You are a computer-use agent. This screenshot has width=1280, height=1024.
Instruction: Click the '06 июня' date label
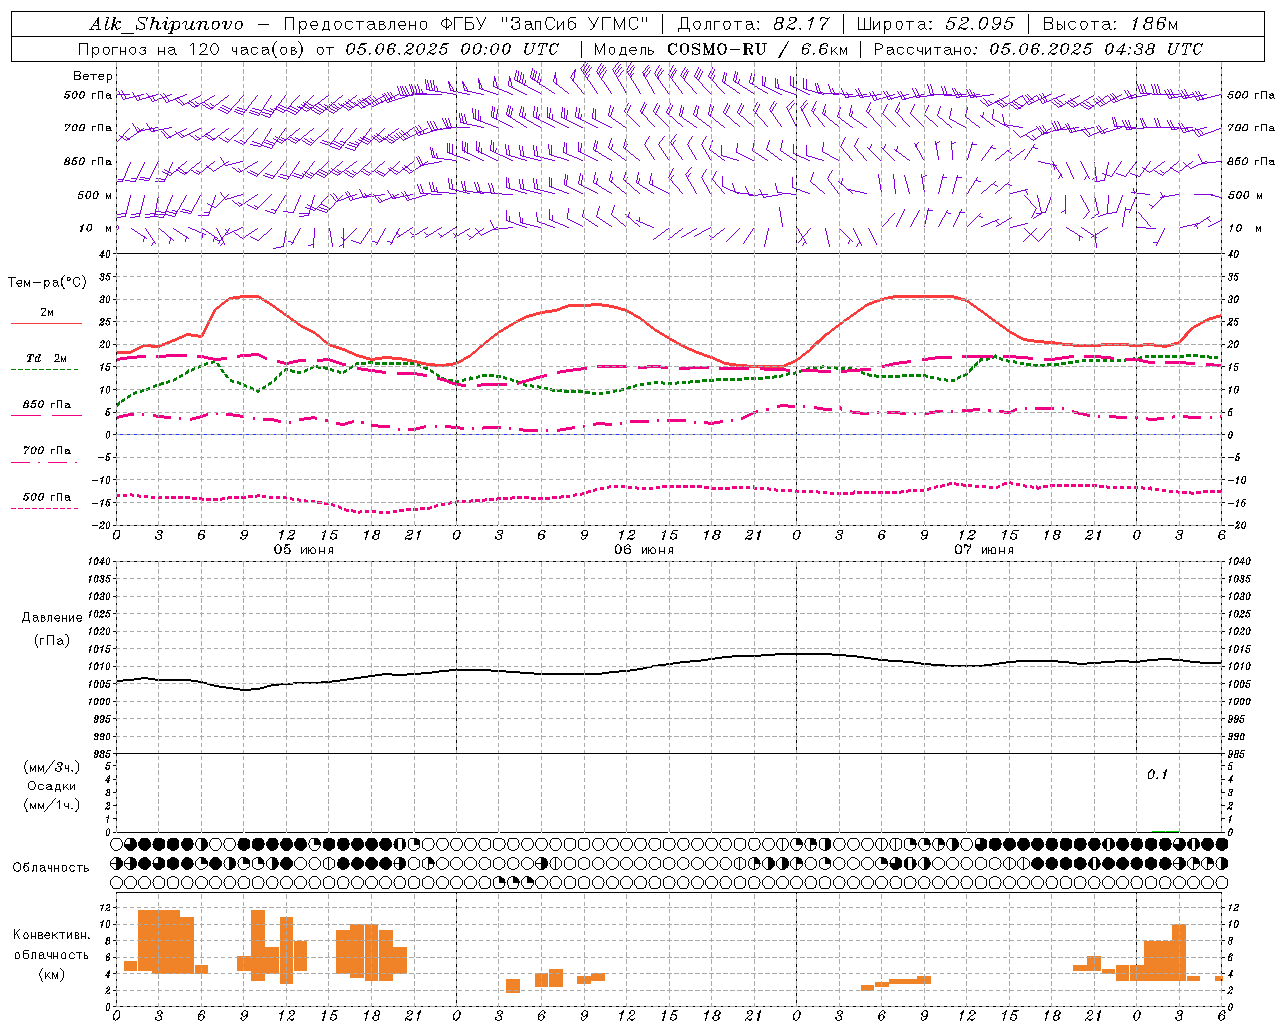[644, 550]
